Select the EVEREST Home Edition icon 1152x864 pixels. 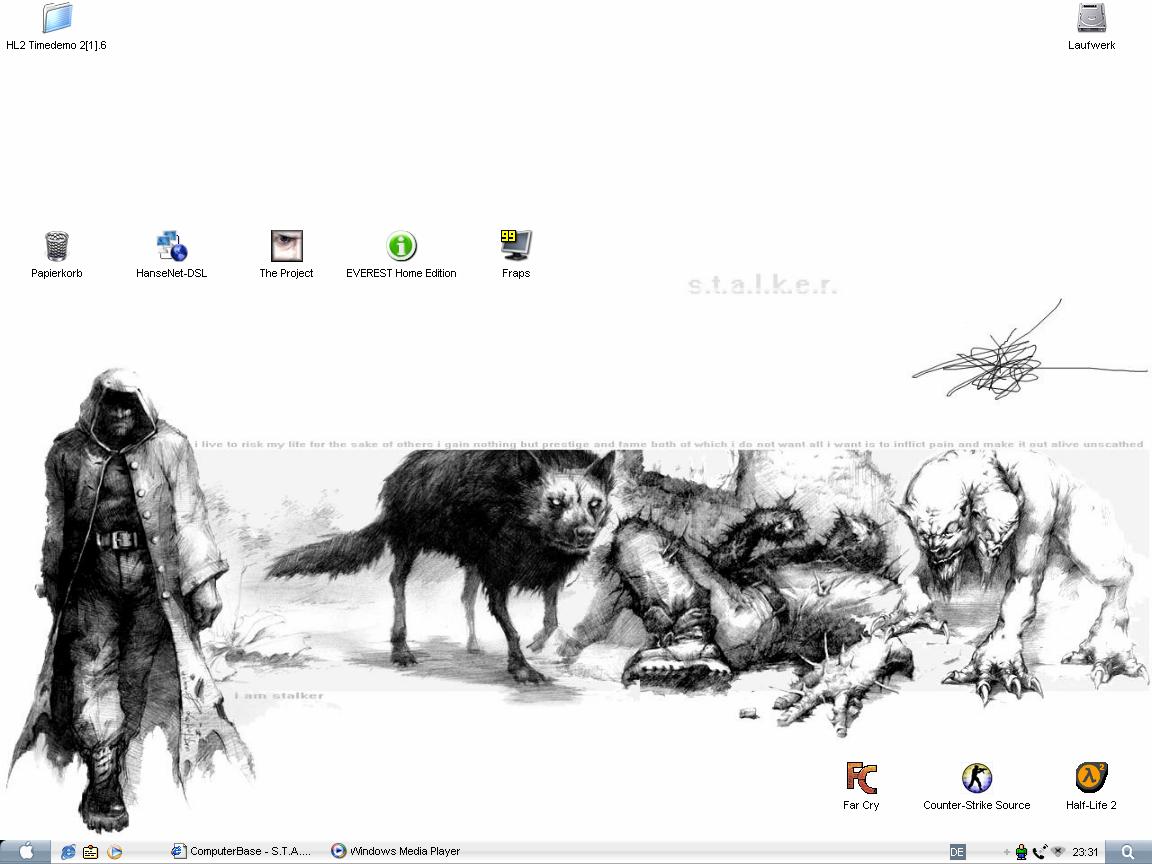point(401,254)
